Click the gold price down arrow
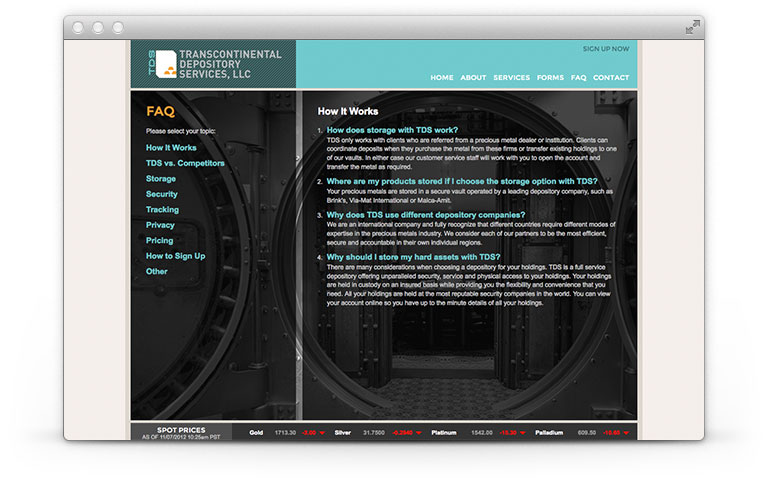 pyautogui.click(x=322, y=433)
